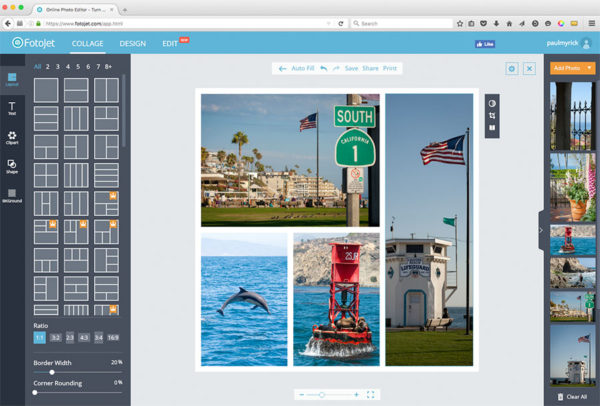Choose the two horizontal rows layout
600x406 pixels.
click(x=76, y=90)
